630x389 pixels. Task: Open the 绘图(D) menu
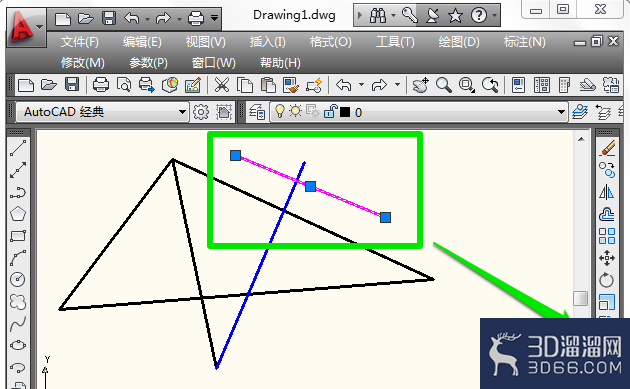459,42
